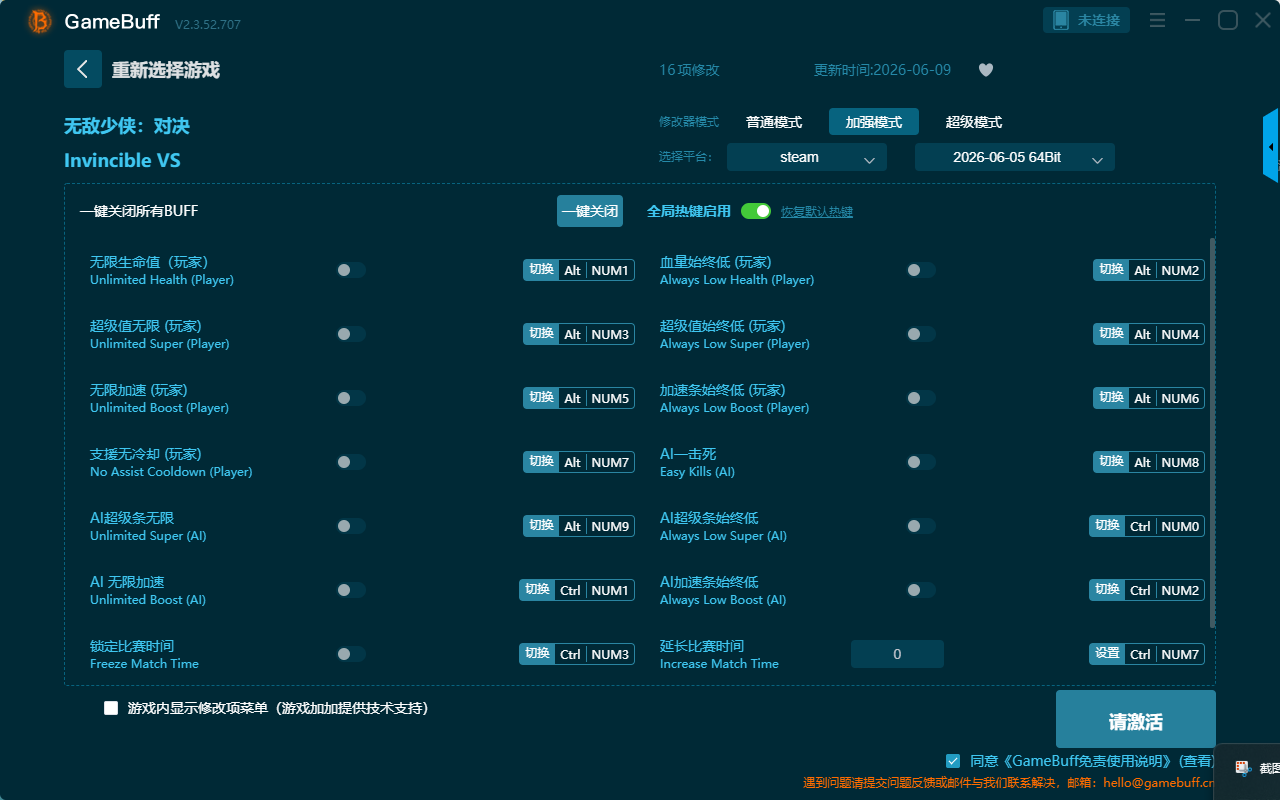The image size is (1280, 800).
Task: Click 恢复默认热键 link
Action: pos(817,212)
